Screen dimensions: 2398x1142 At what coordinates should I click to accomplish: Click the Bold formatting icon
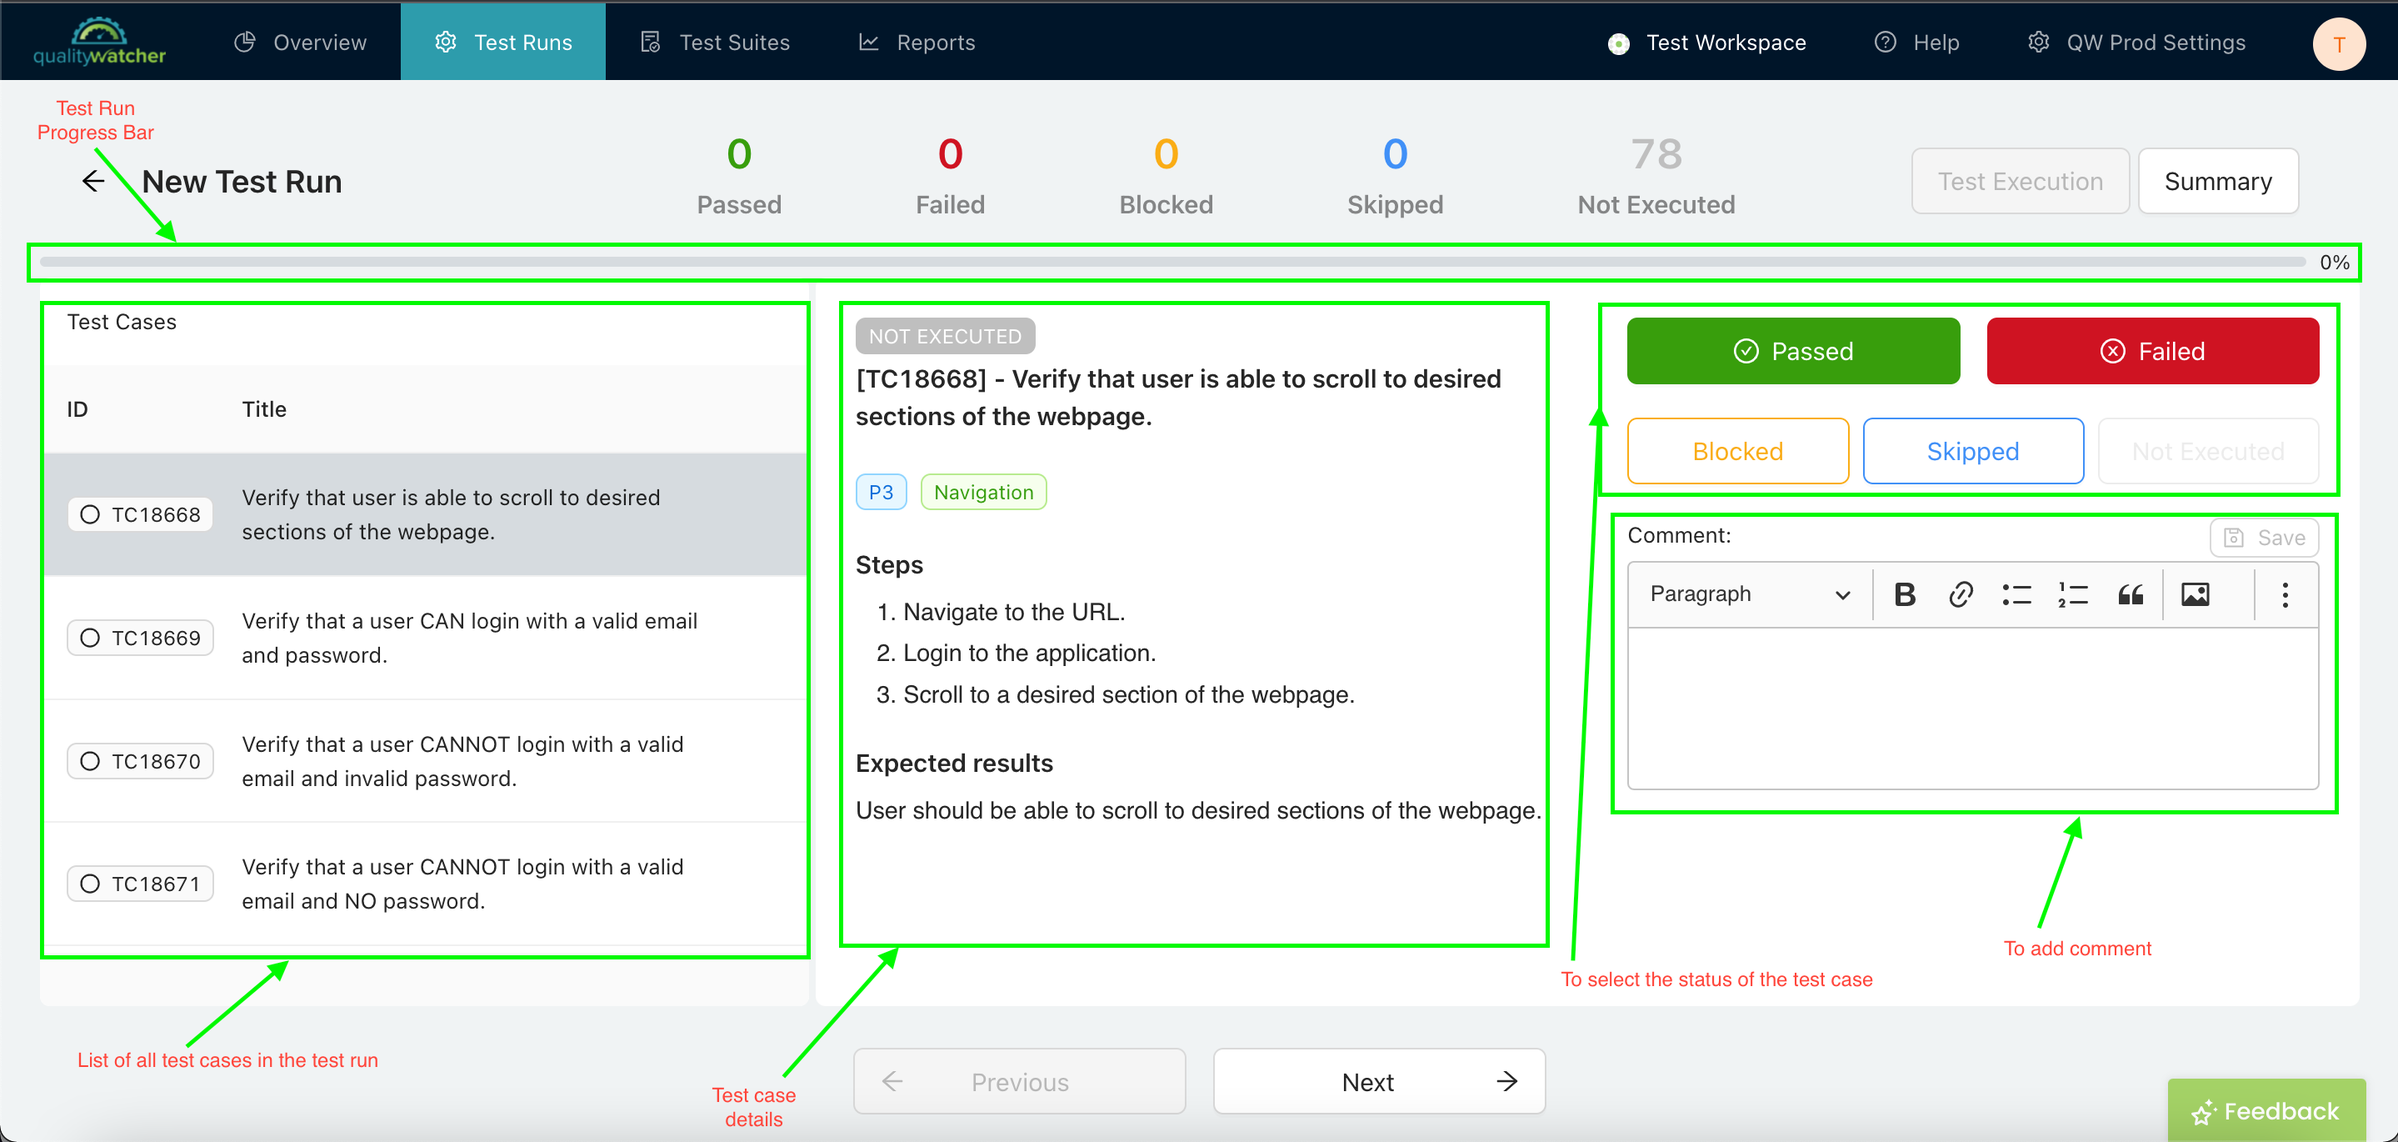point(1904,594)
